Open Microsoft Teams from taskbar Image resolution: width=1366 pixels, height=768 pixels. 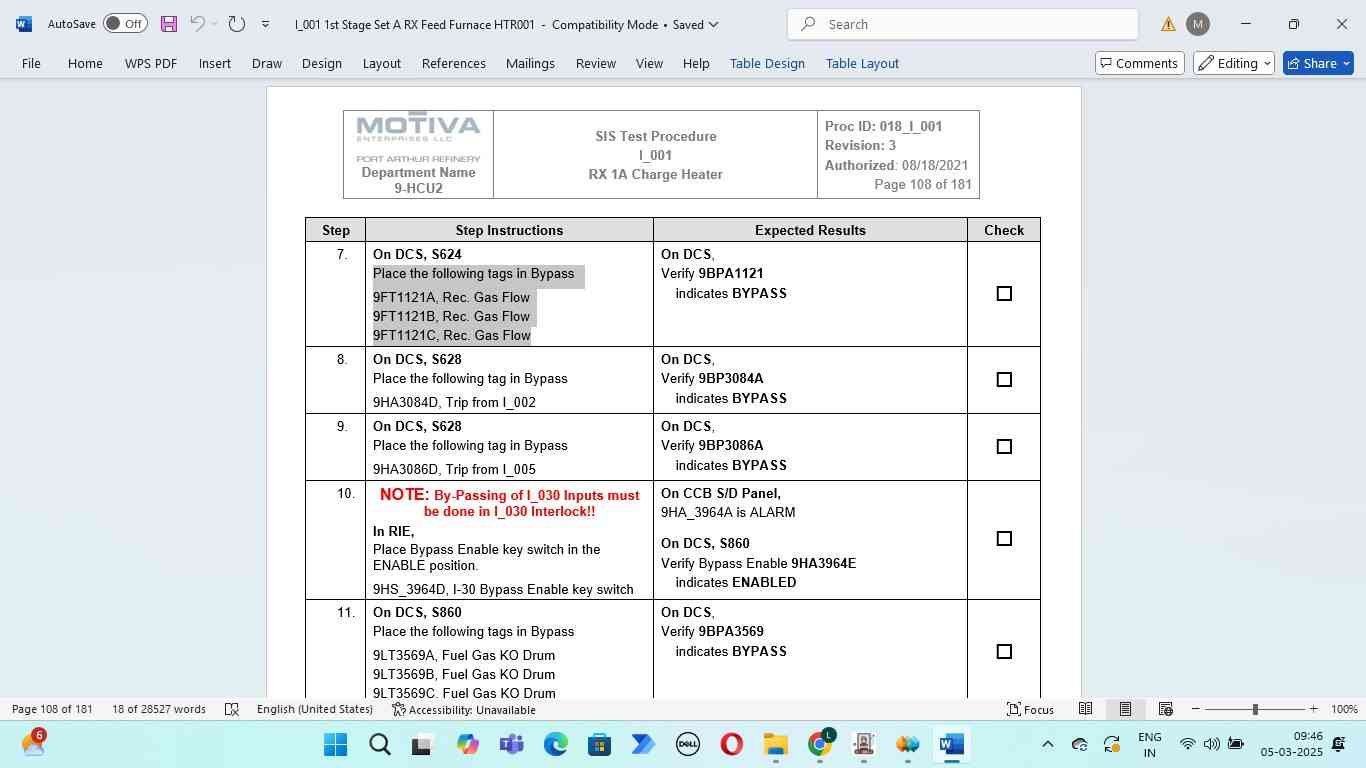[x=512, y=745]
